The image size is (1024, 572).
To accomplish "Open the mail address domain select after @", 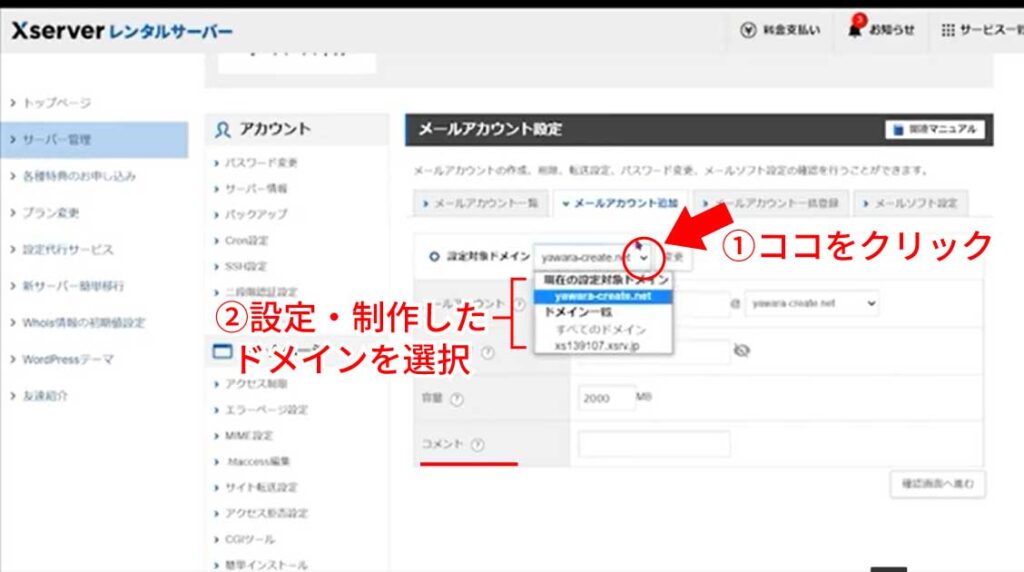I will (812, 303).
